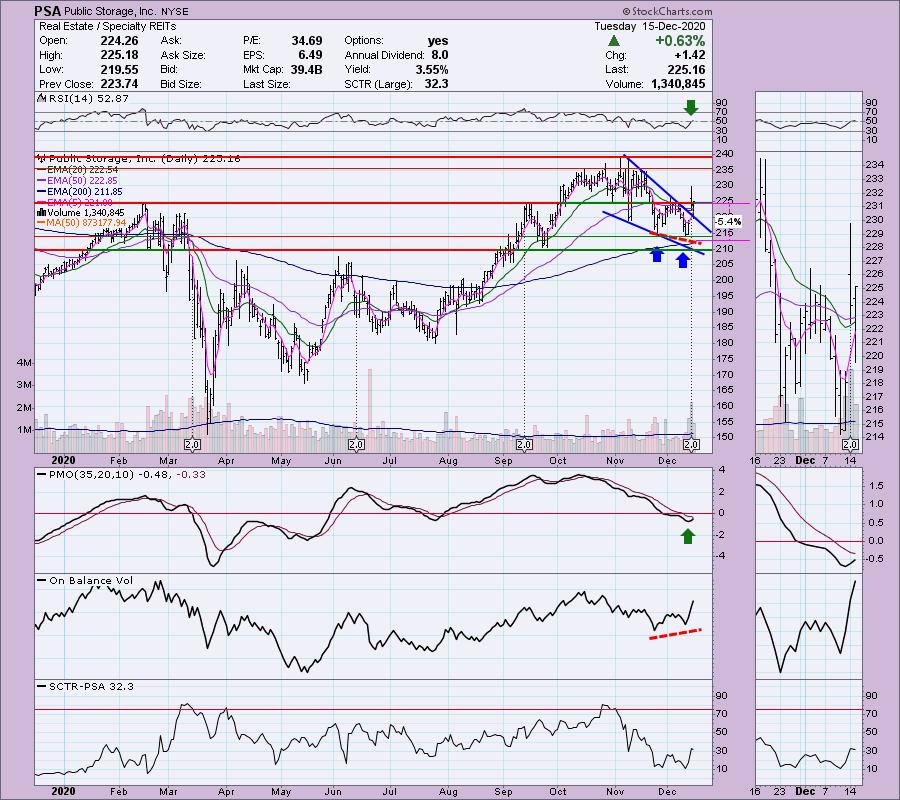Viewport: 900px width, 800px height.
Task: Click the Mkt Cap value 39.4B
Action: pos(307,69)
